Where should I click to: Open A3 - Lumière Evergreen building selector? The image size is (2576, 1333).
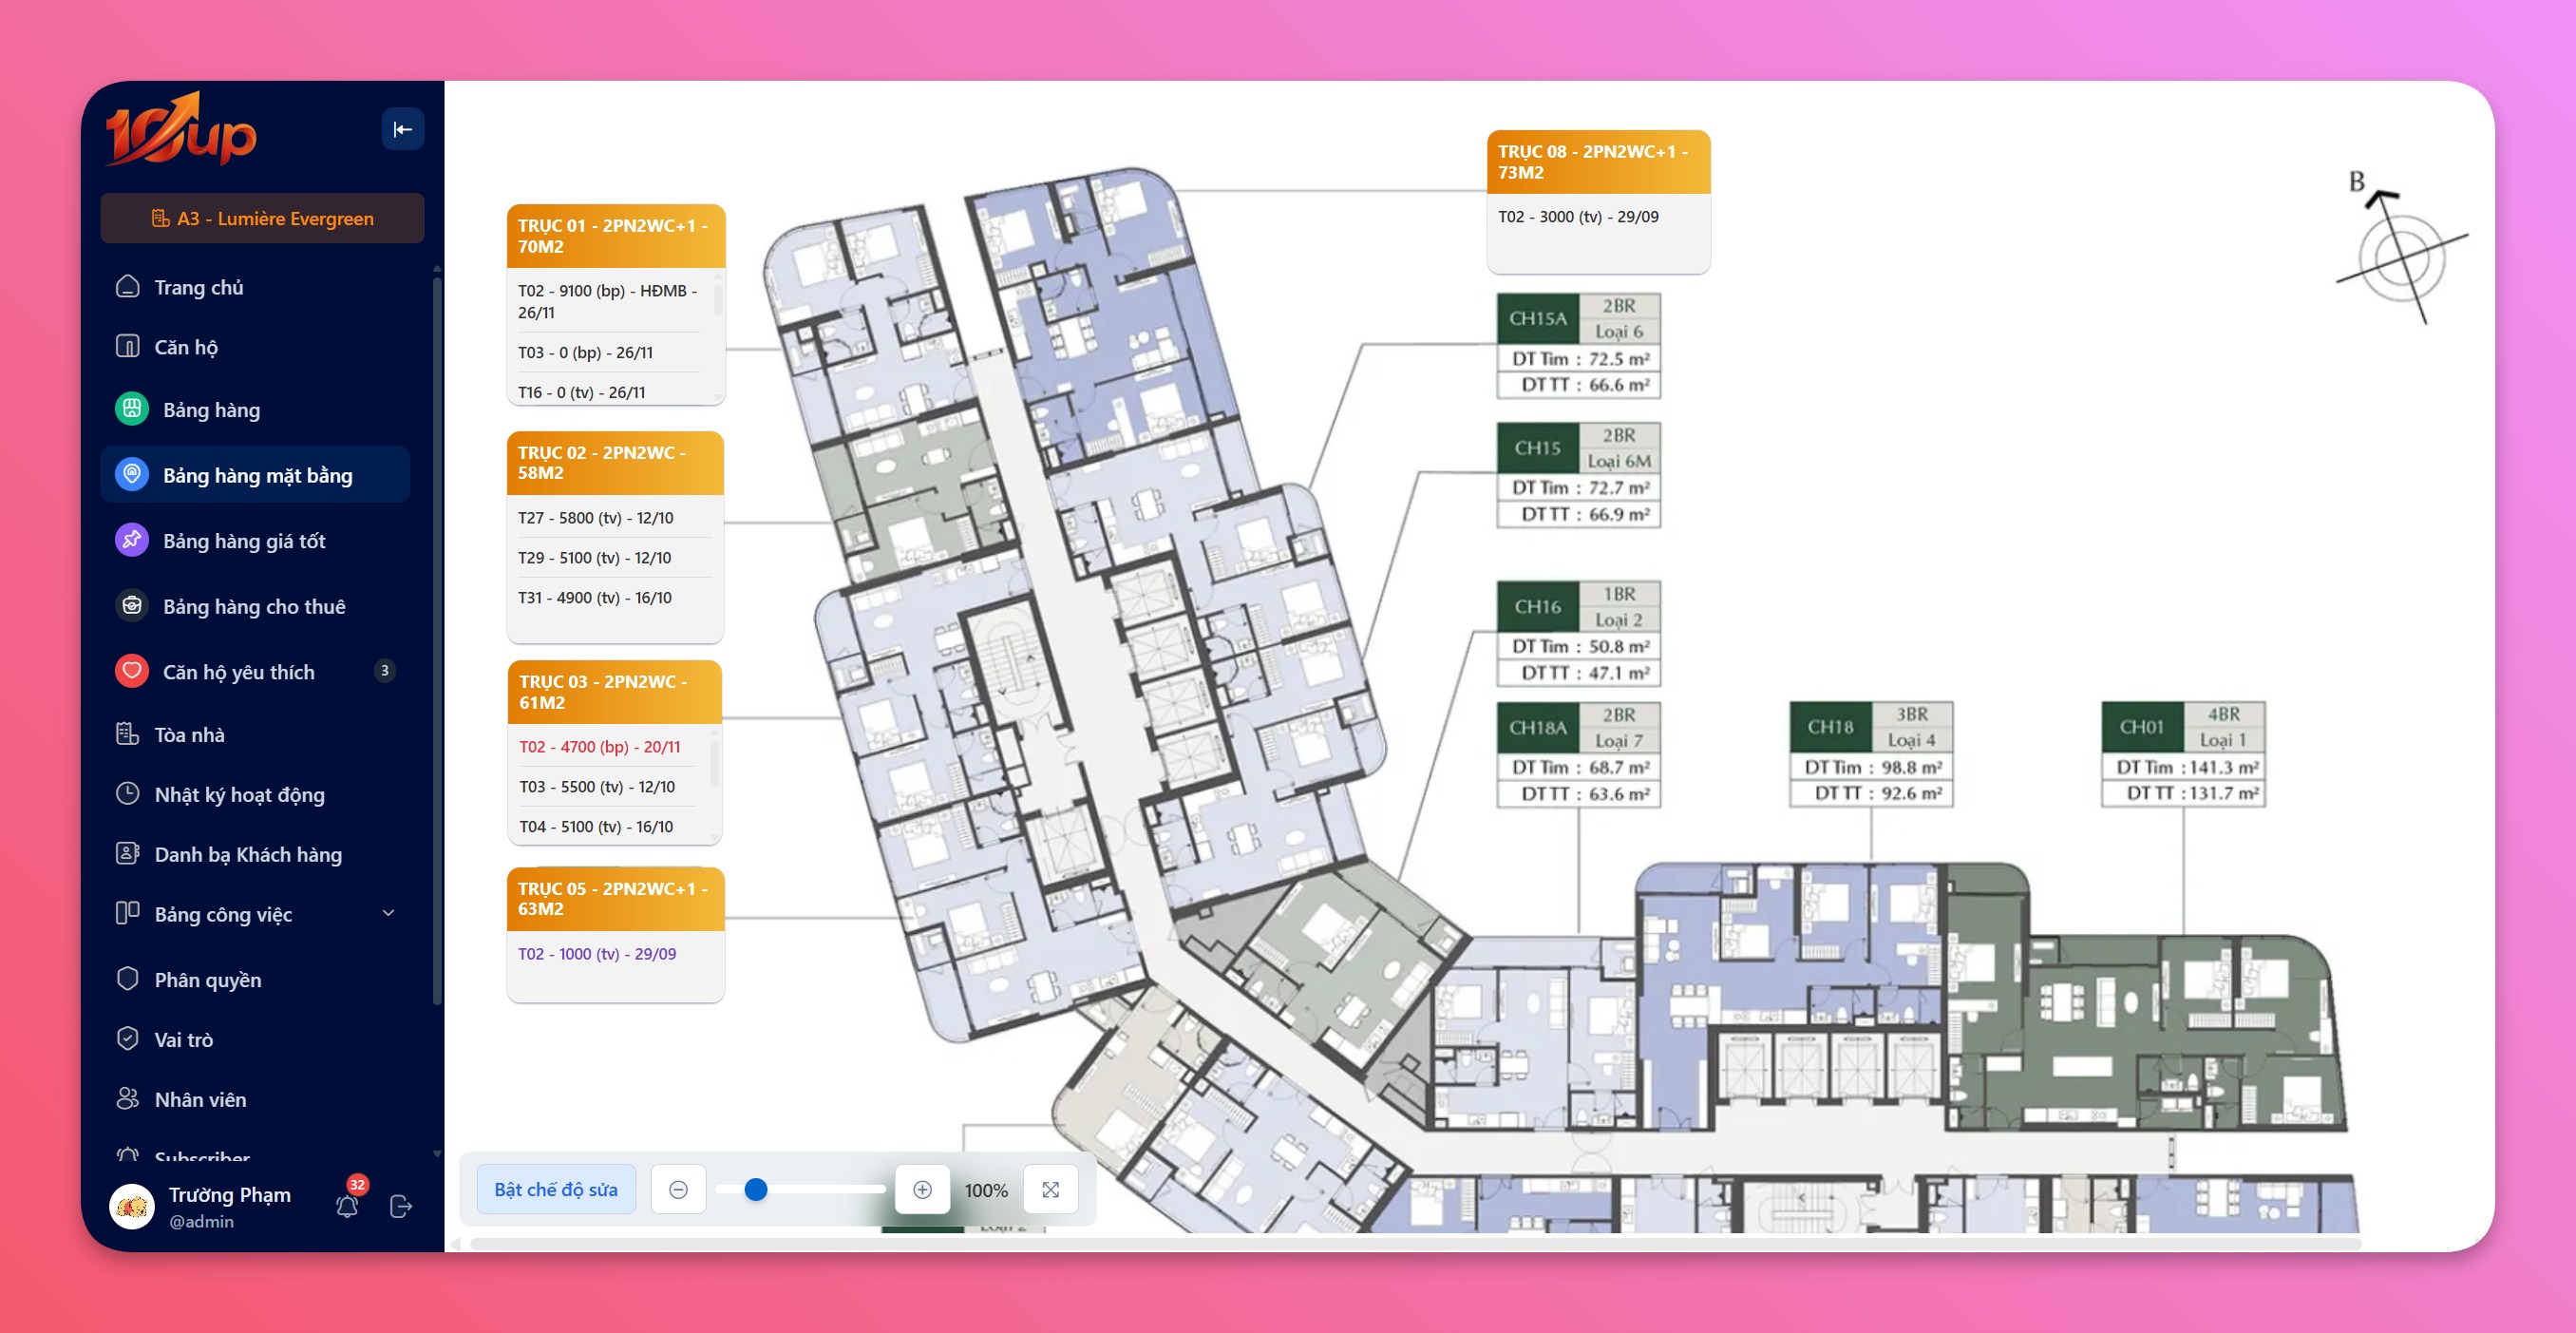(x=262, y=218)
